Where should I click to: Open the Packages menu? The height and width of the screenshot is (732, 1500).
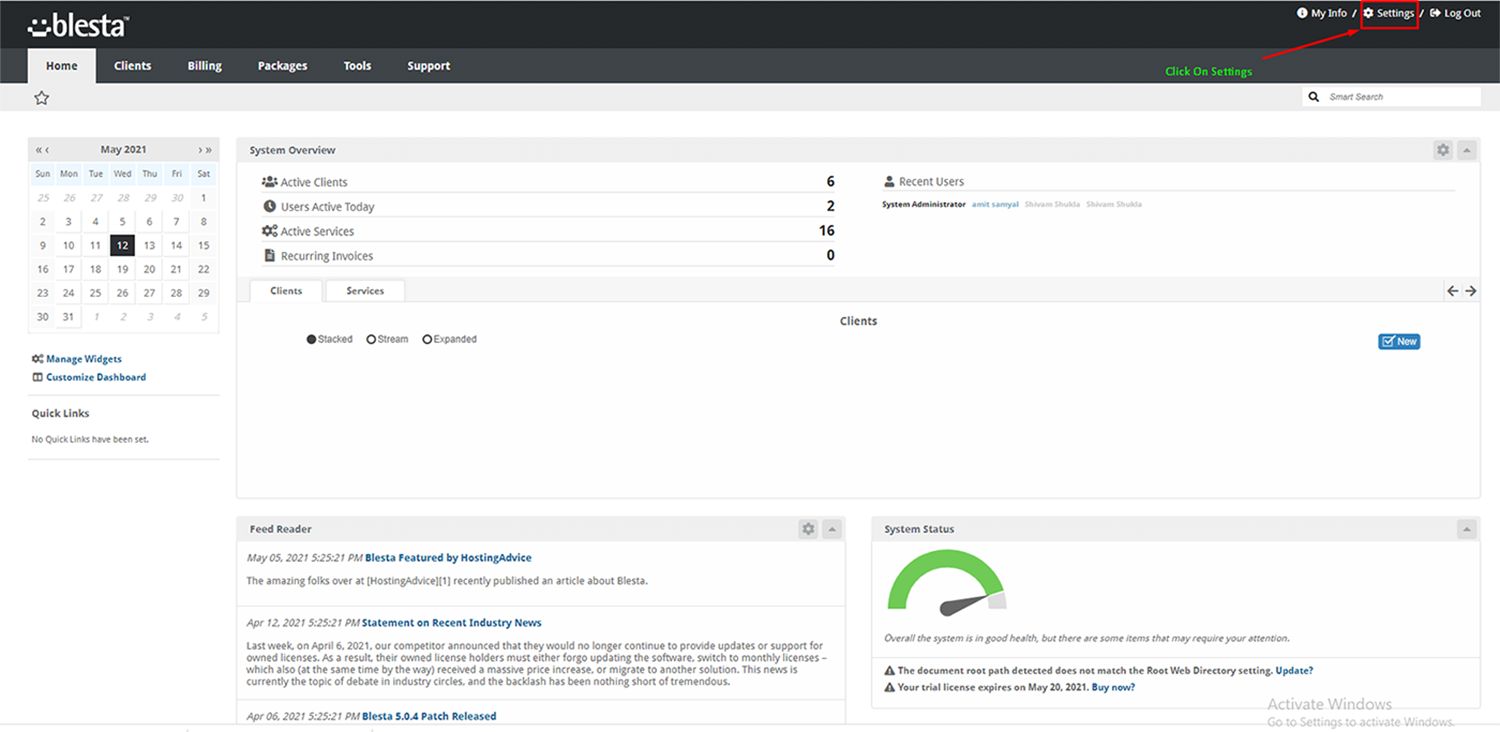pos(282,66)
